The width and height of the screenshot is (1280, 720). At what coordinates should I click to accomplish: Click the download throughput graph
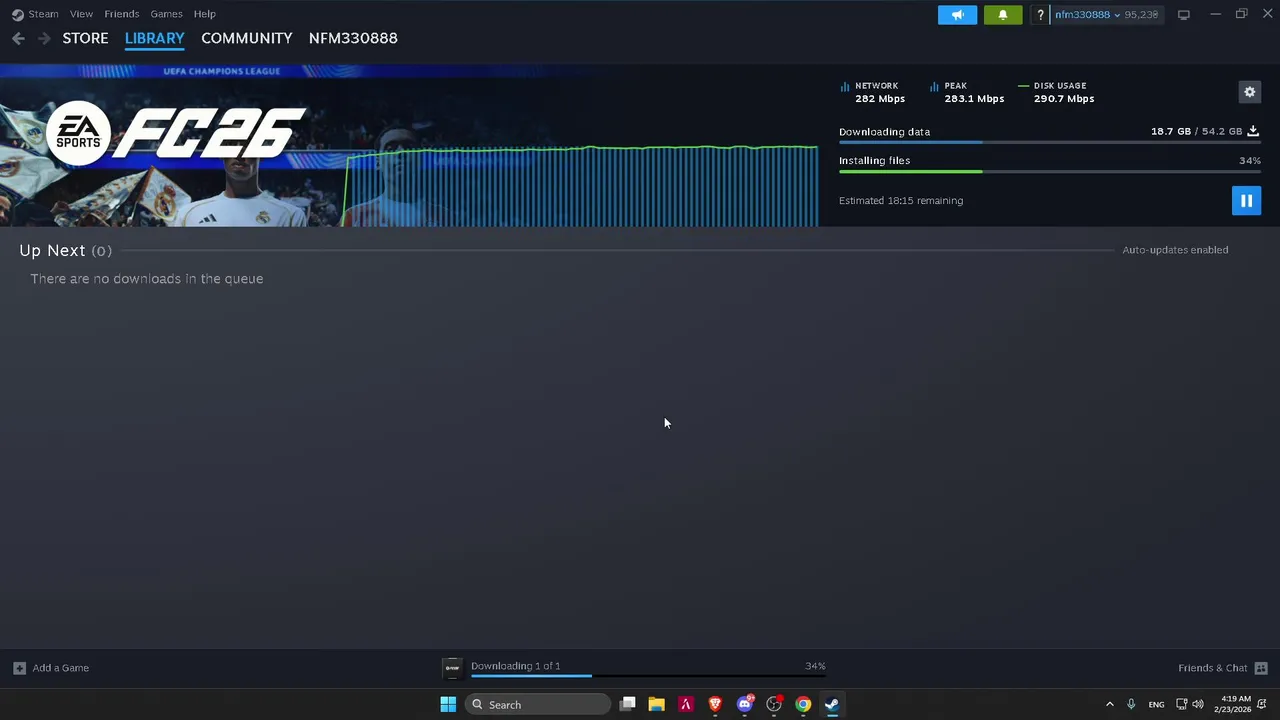[x=581, y=186]
